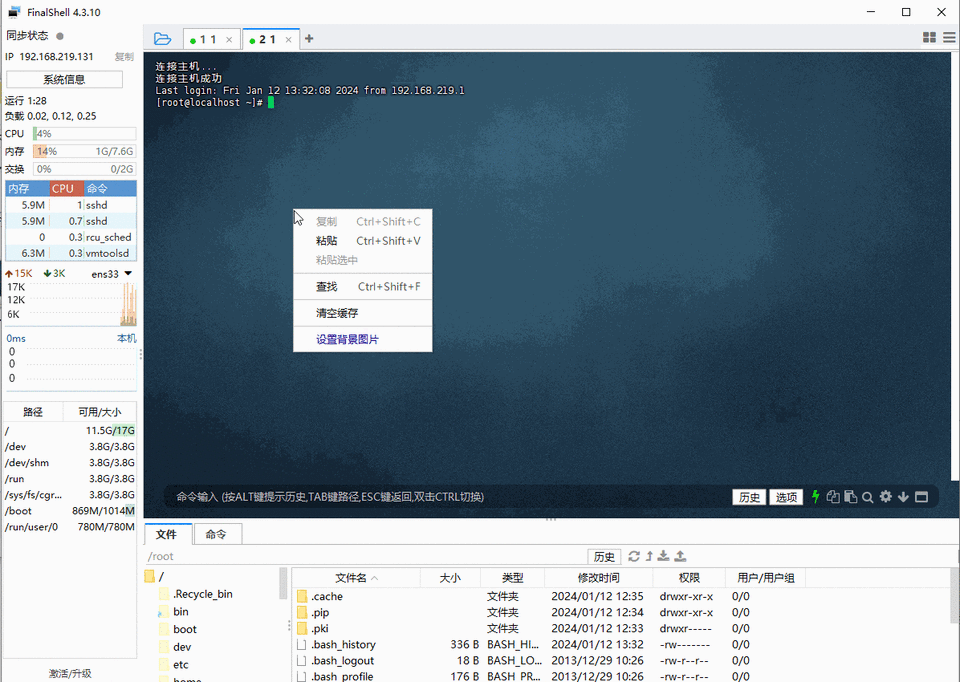Viewport: 960px width, 682px height.
Task: Sort processes by CPU column header
Action: click(x=67, y=189)
